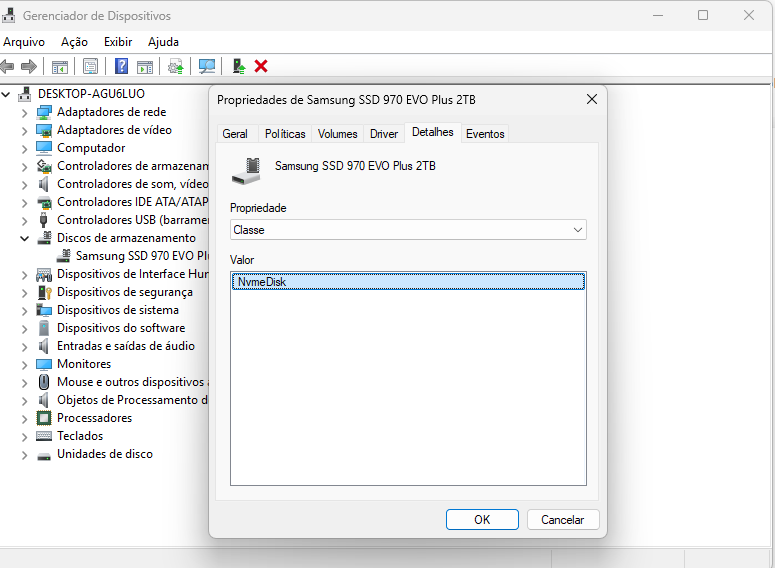Click the Teclados keyboard icon
Viewport: 775px width, 568px height.
click(x=44, y=436)
